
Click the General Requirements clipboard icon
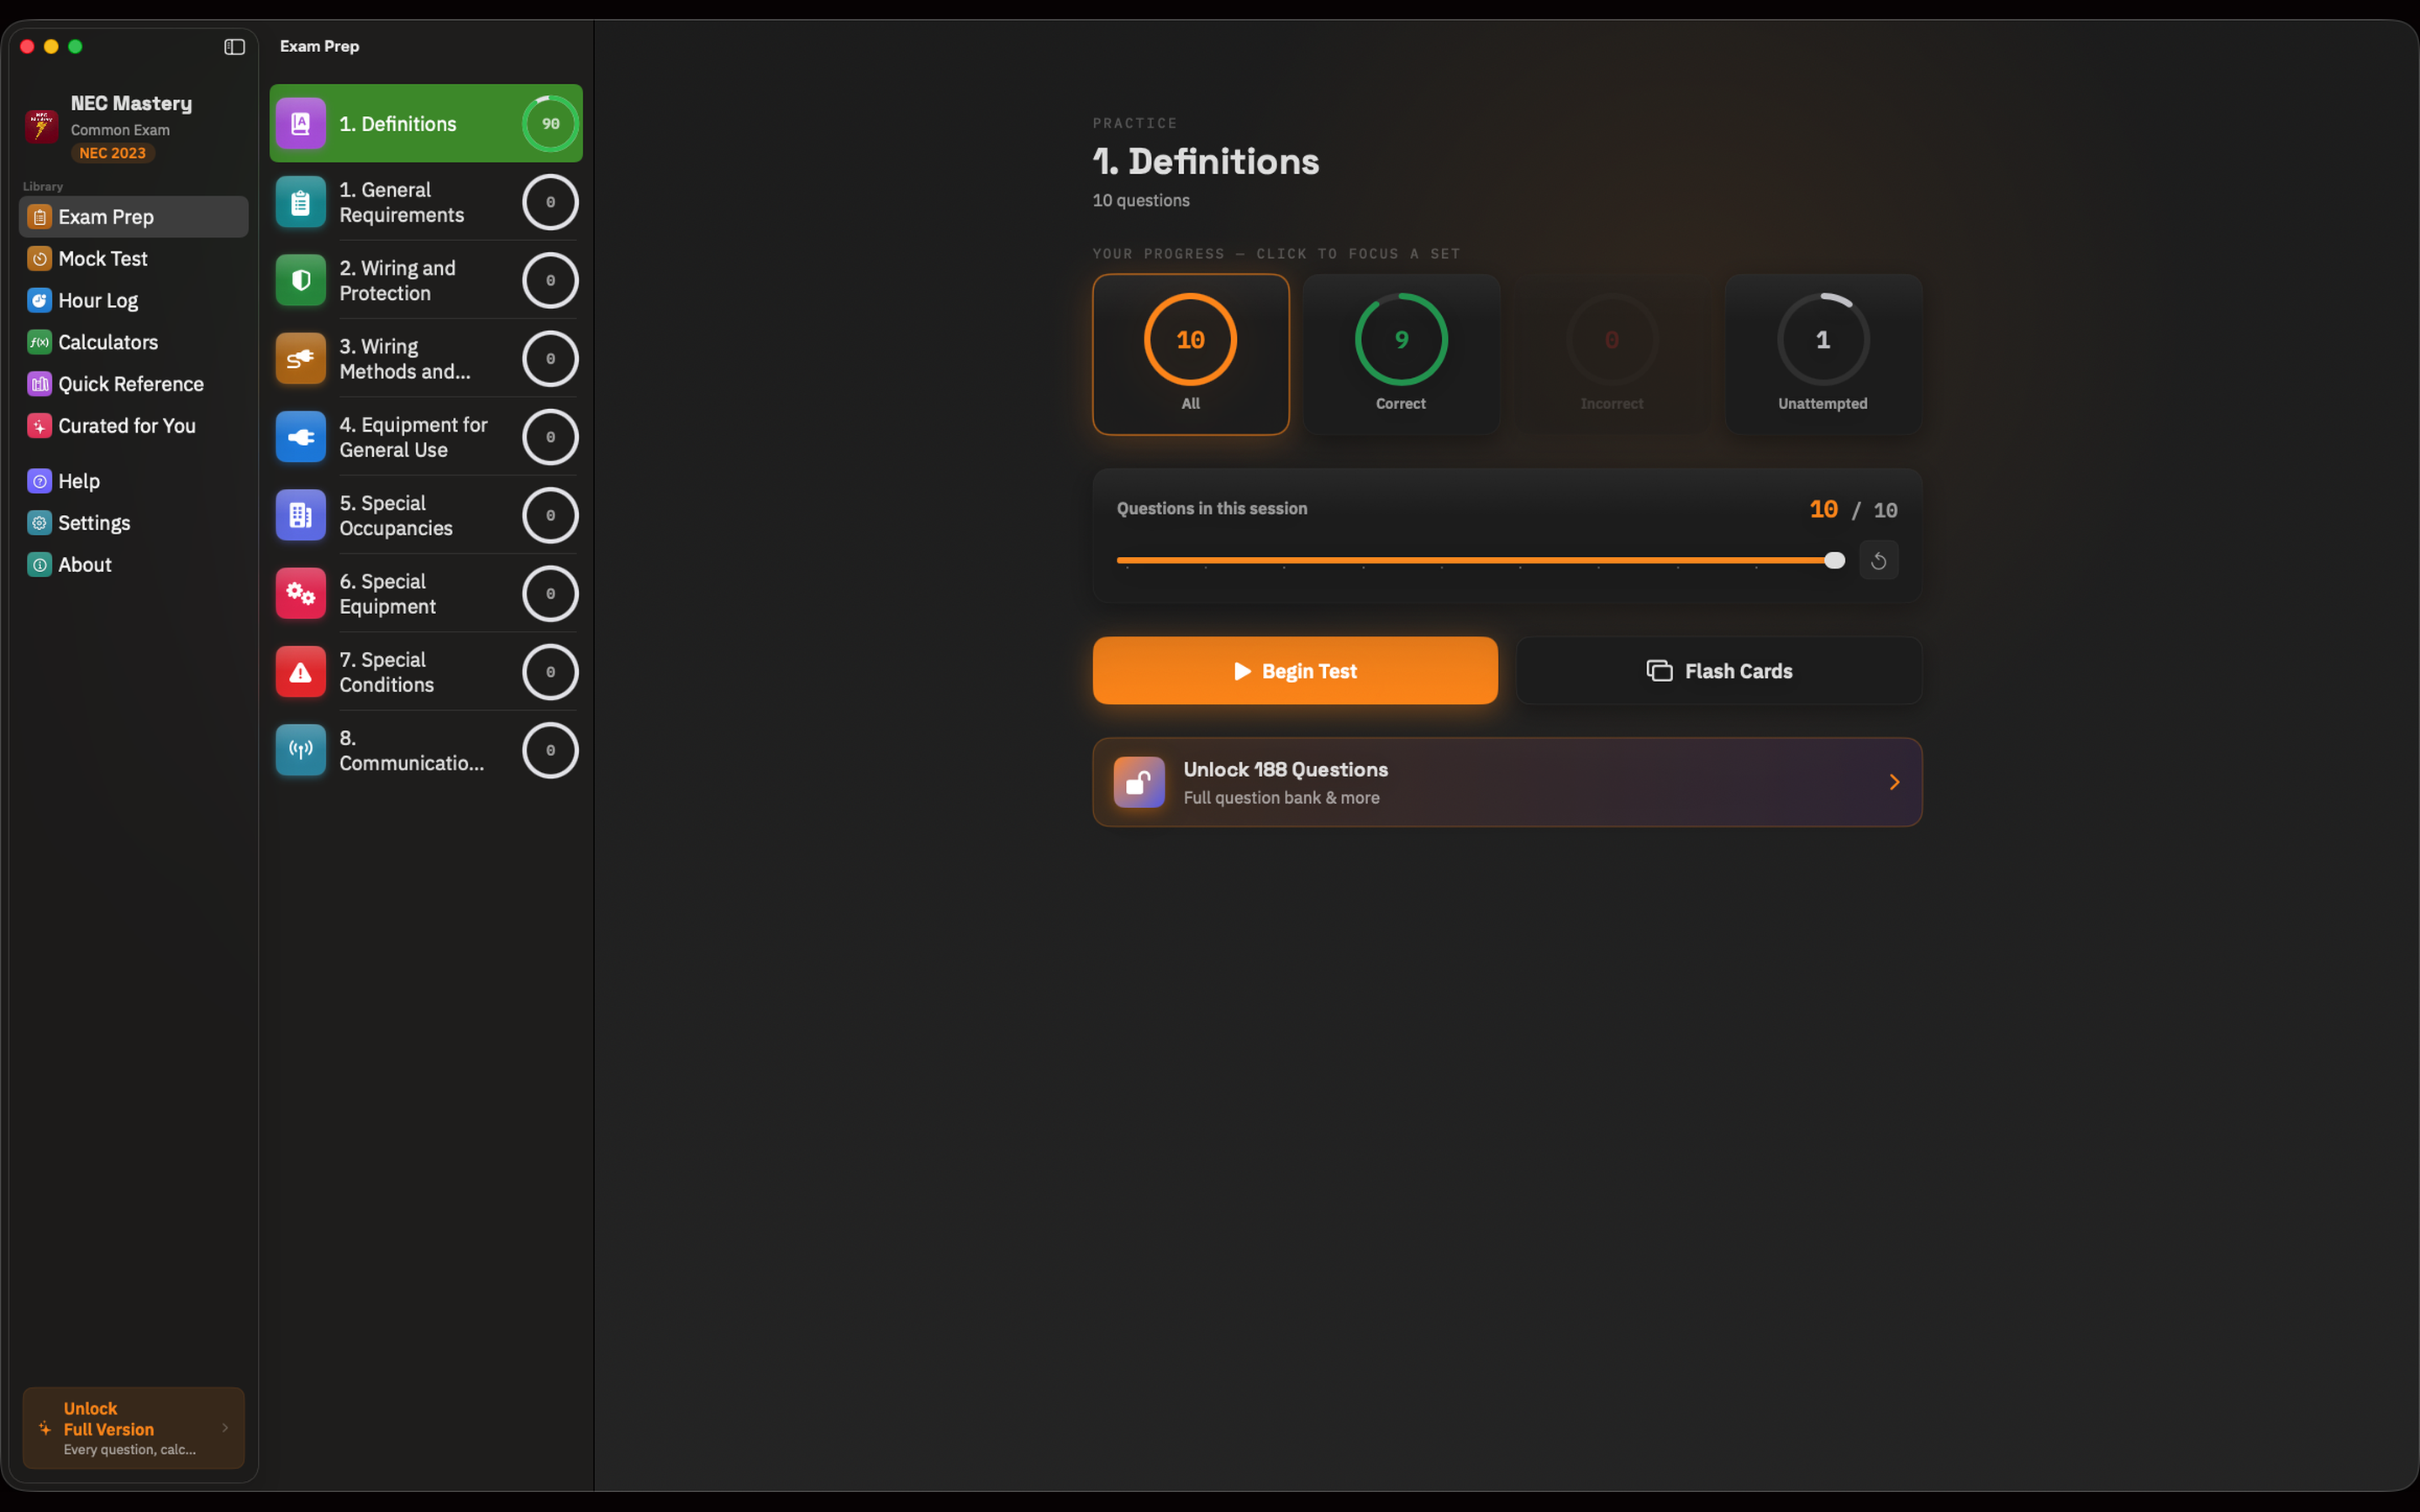click(300, 202)
